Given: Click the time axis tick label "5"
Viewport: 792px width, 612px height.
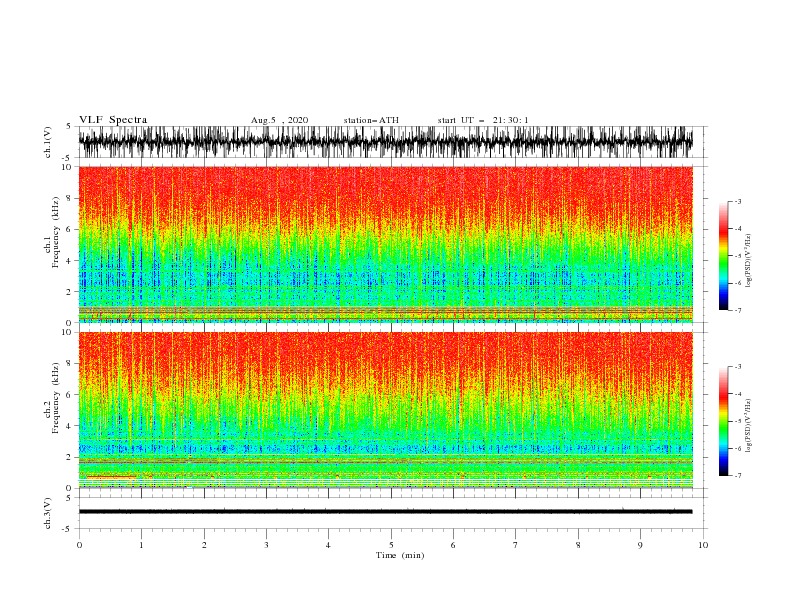Looking at the screenshot, I should [x=391, y=545].
